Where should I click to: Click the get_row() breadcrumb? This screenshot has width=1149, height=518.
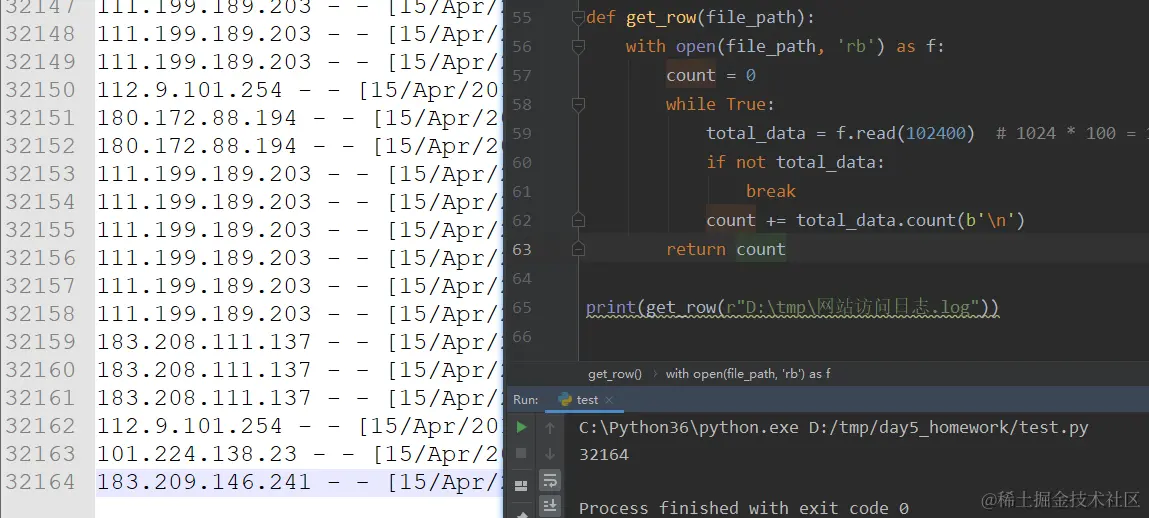coord(614,374)
